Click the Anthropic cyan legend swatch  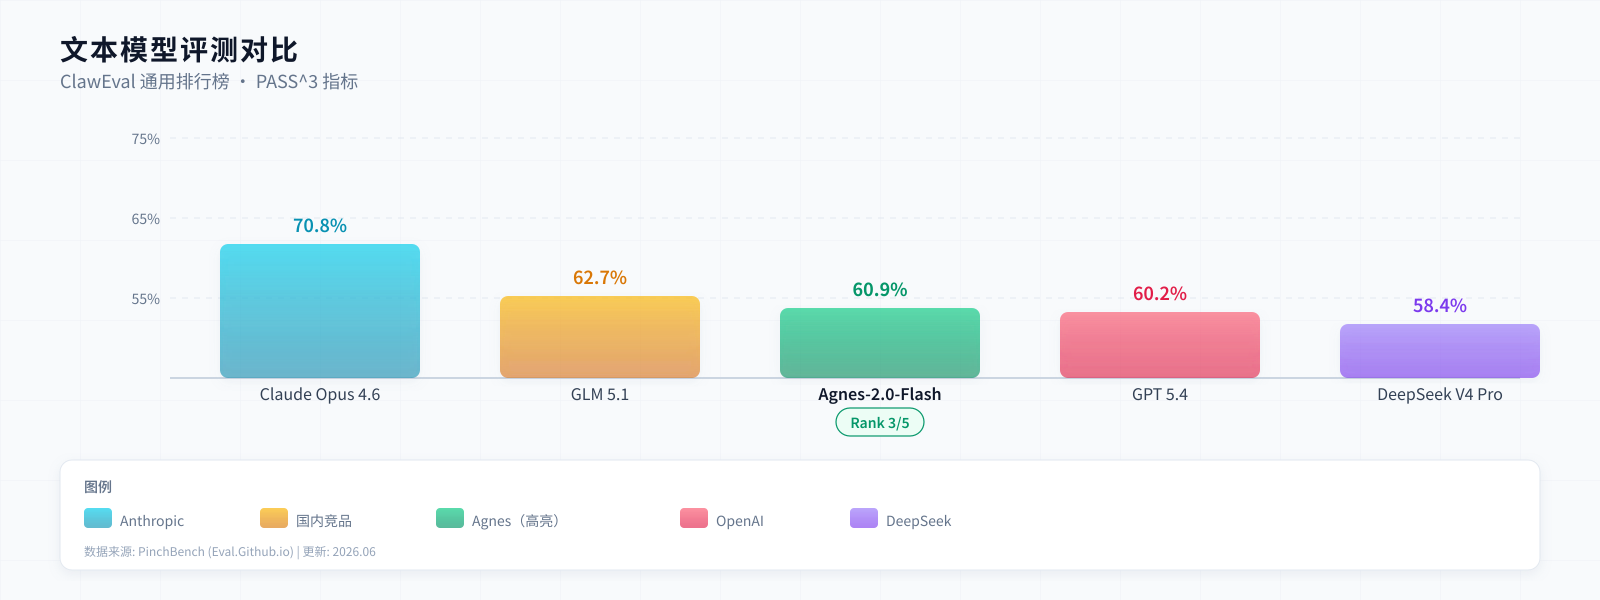click(x=98, y=518)
